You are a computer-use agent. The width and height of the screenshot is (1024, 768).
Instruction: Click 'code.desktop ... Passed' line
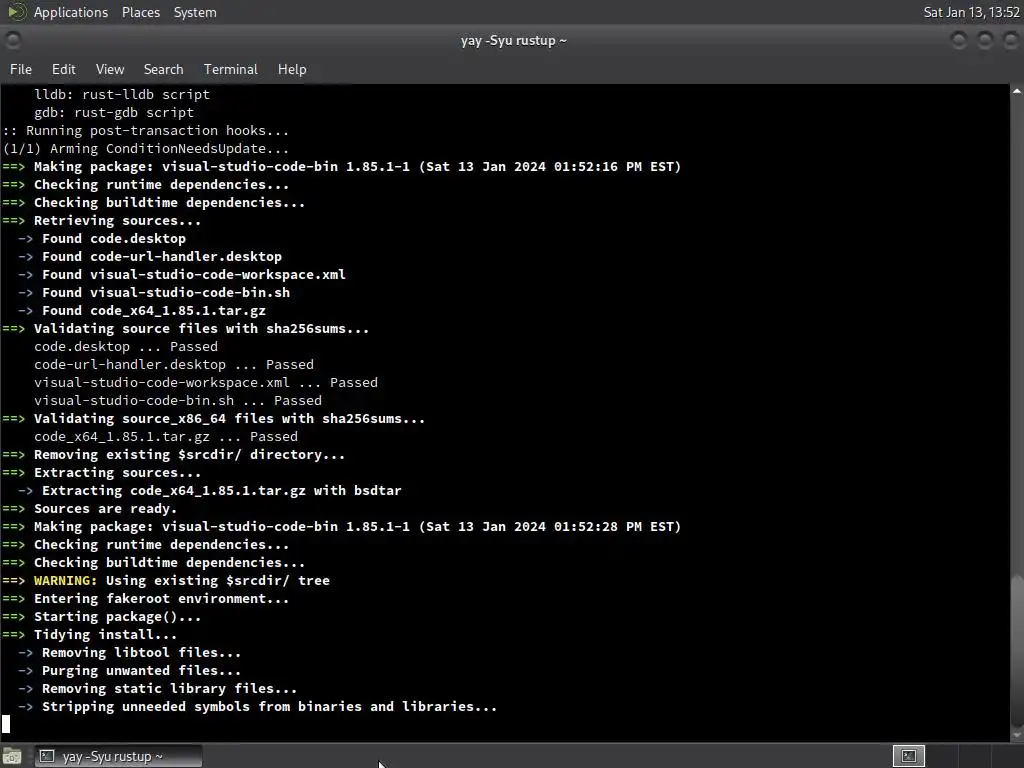[126, 346]
